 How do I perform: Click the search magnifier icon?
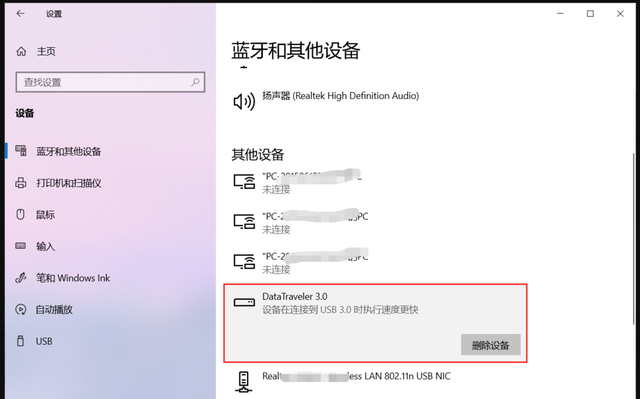pos(195,82)
